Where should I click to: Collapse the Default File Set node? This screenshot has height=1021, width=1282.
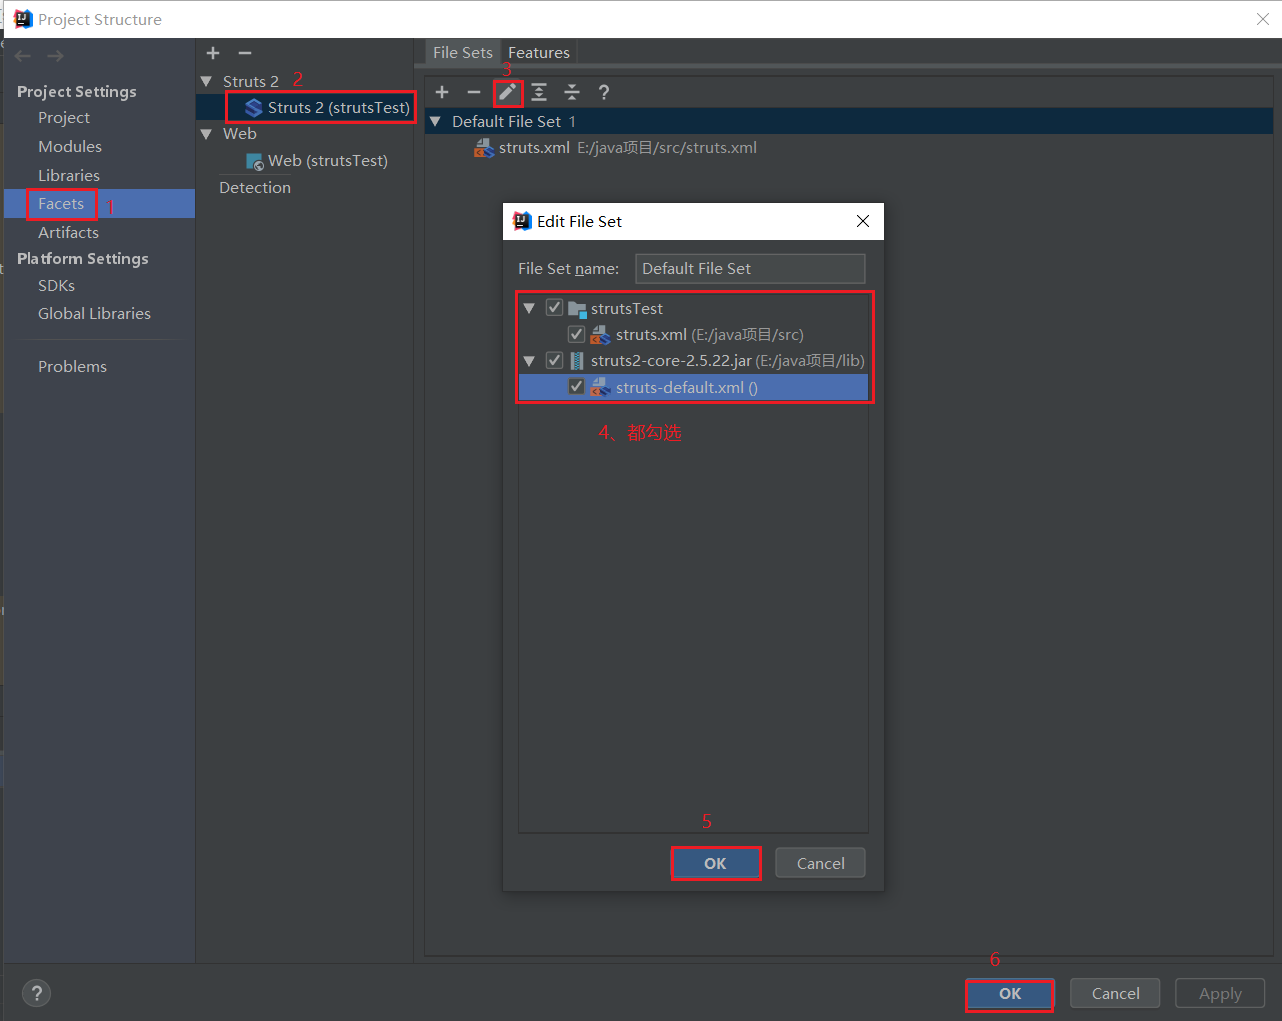tap(435, 121)
